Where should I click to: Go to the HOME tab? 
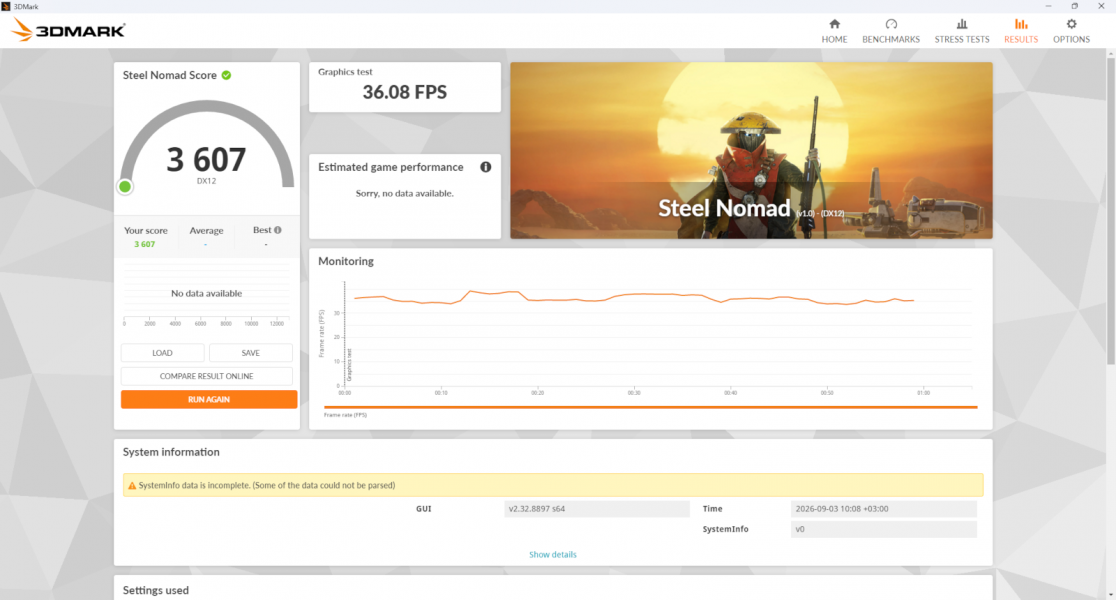834,31
